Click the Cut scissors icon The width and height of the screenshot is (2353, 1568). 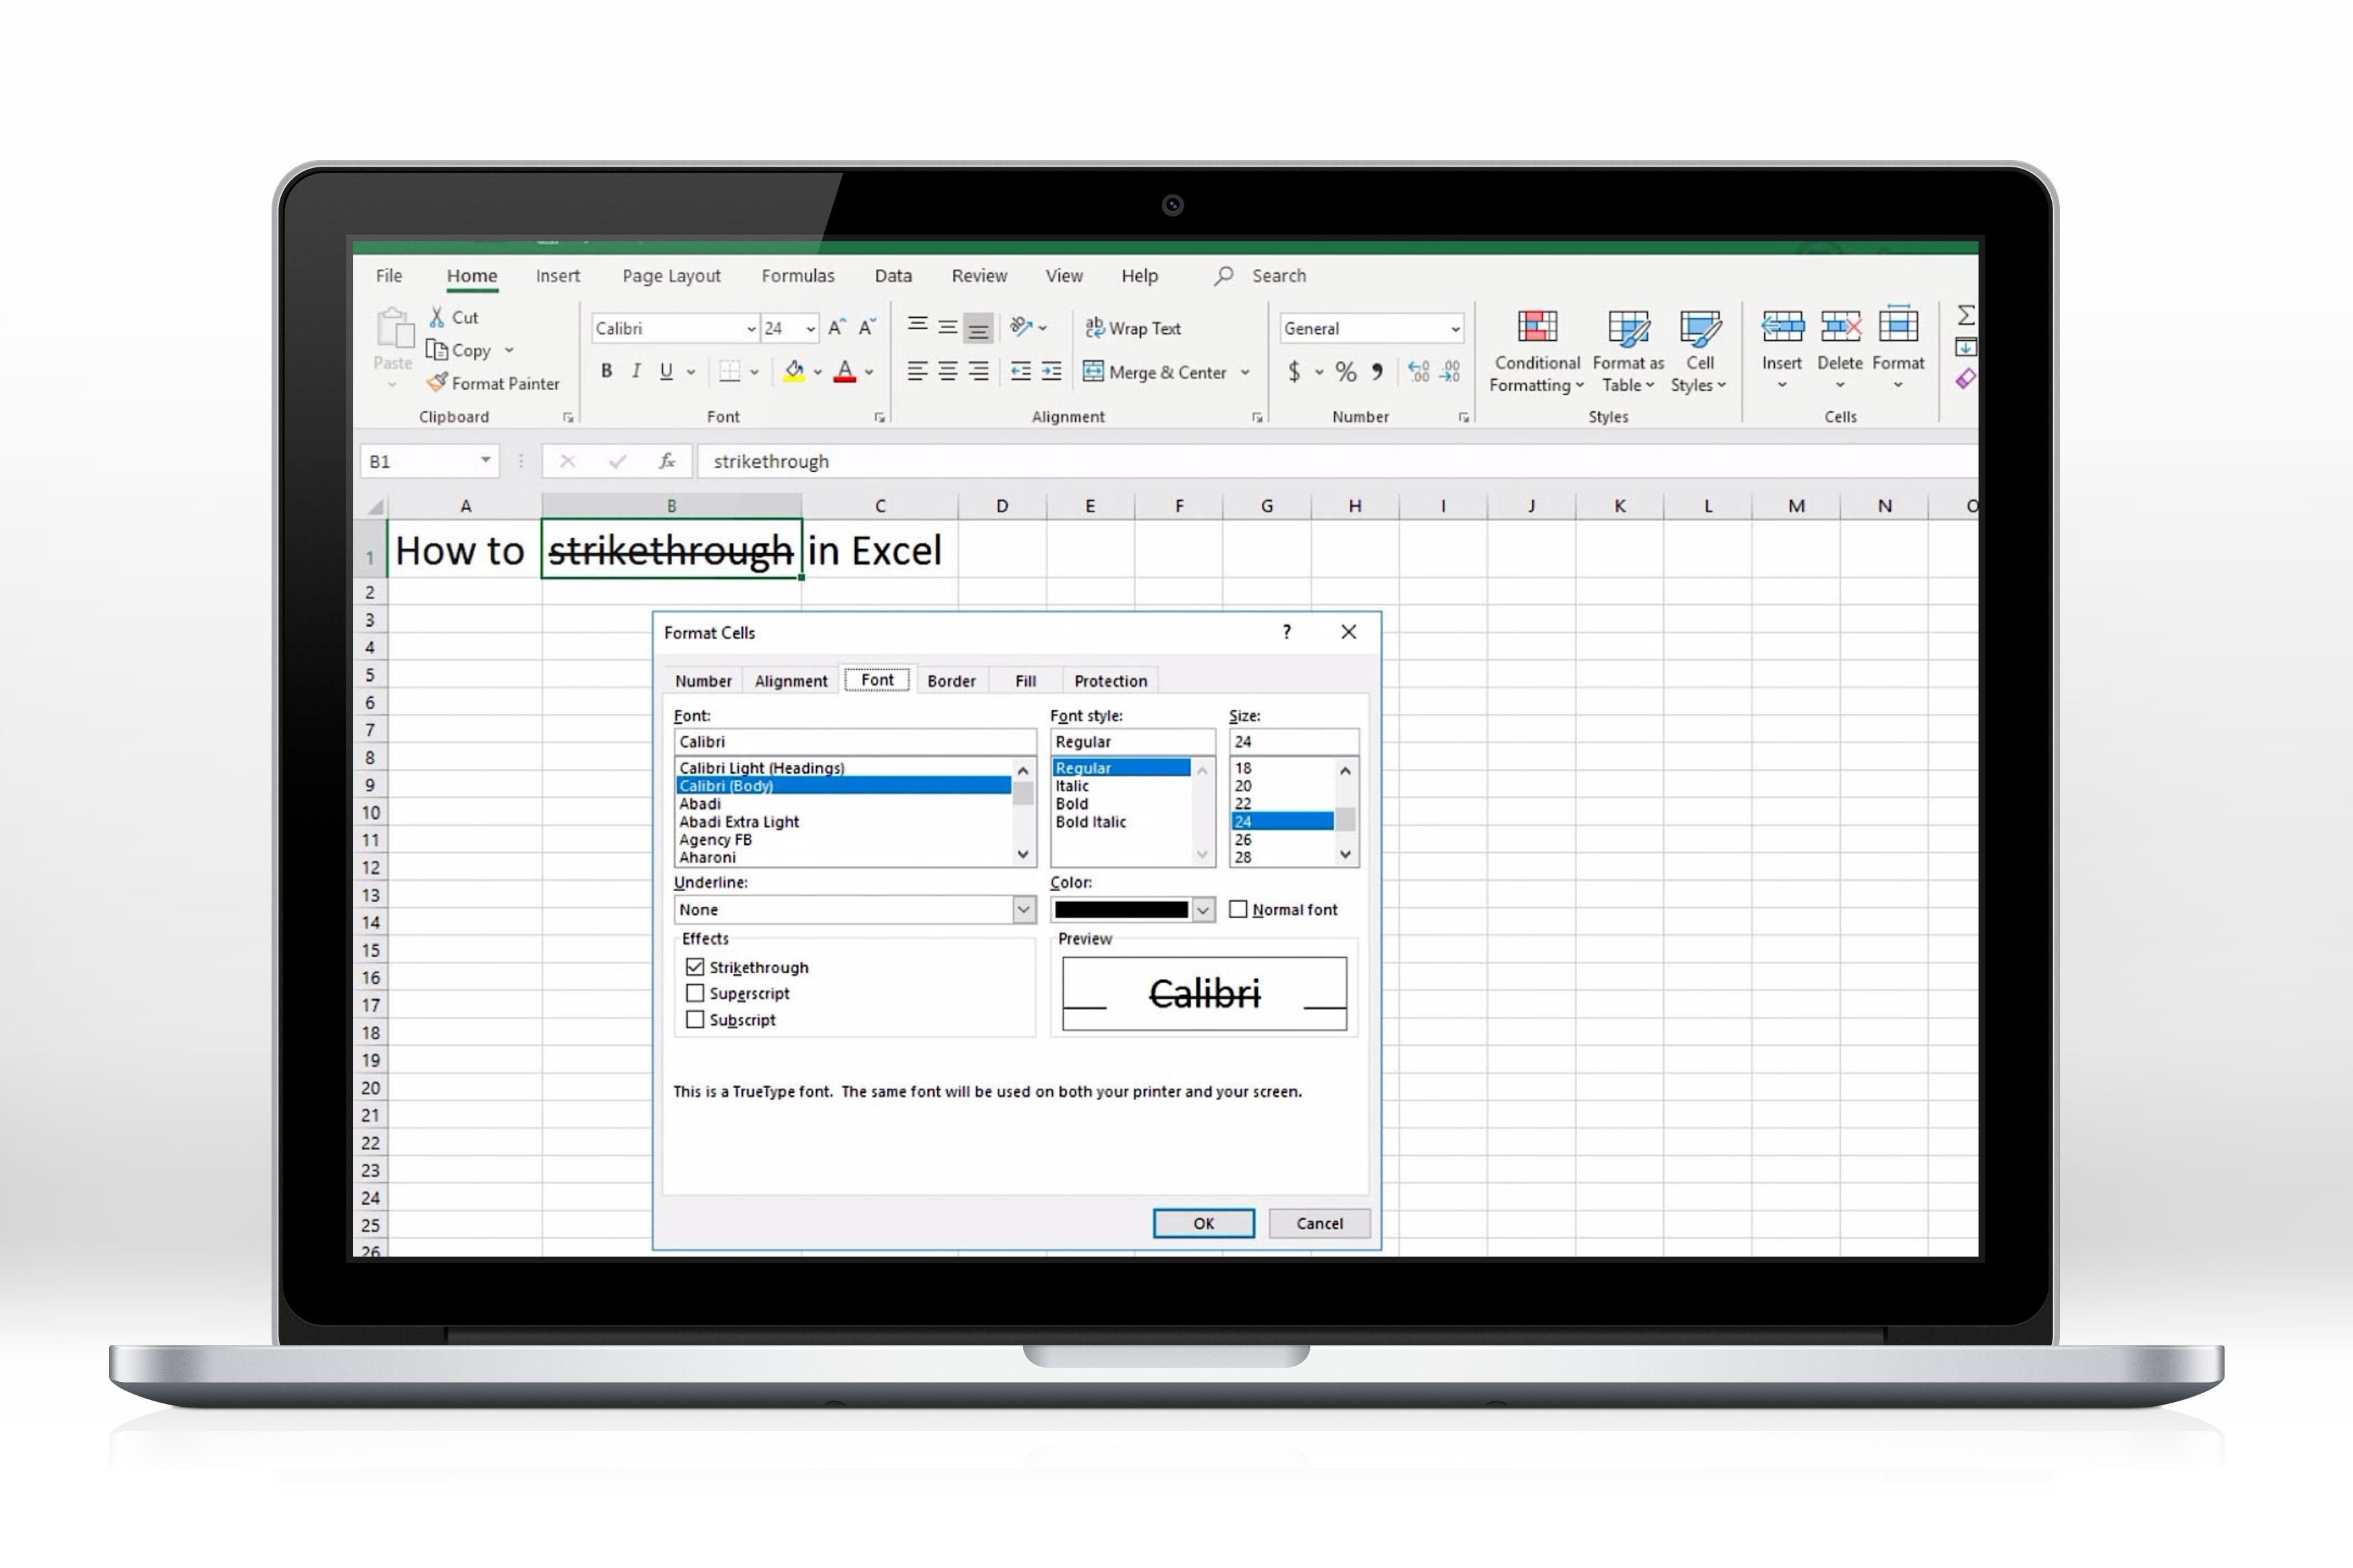437,317
